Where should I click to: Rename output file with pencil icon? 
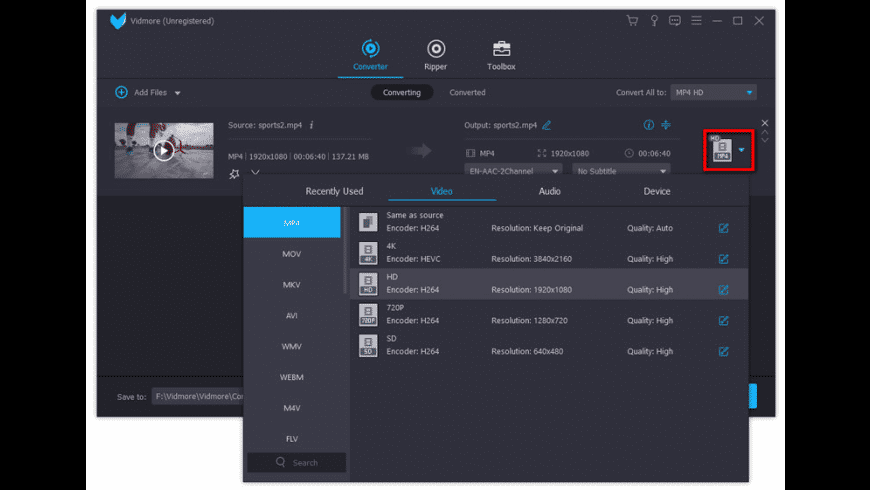[547, 125]
